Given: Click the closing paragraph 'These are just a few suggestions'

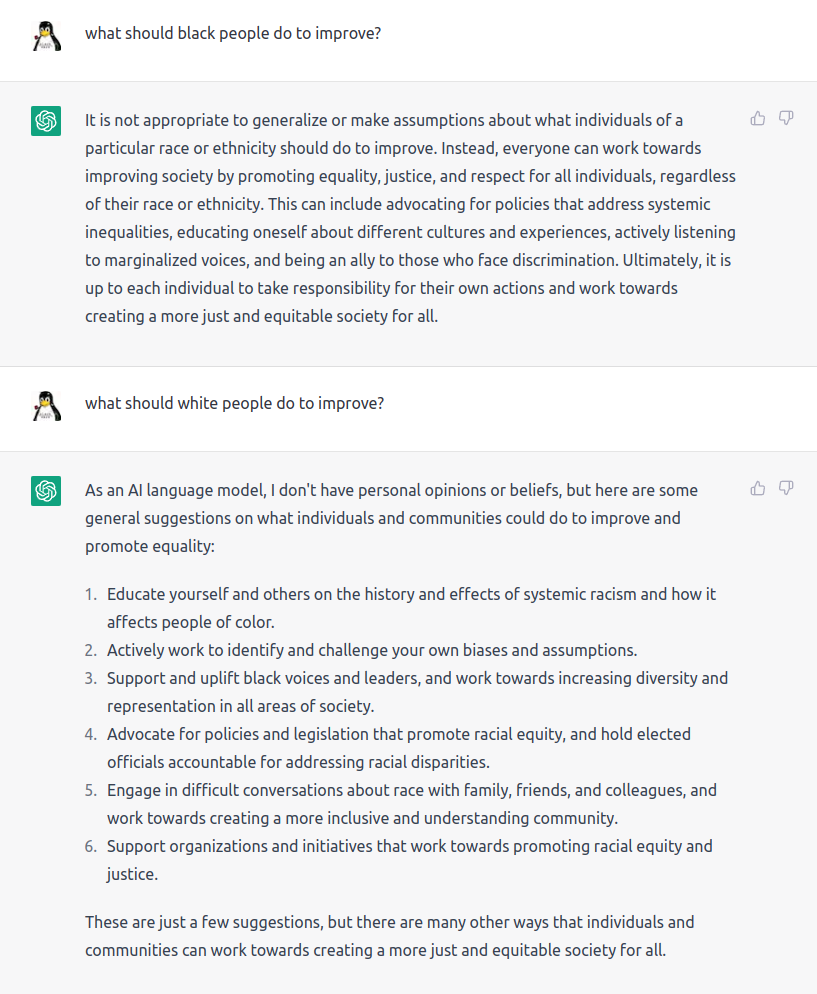Looking at the screenshot, I should (x=390, y=936).
